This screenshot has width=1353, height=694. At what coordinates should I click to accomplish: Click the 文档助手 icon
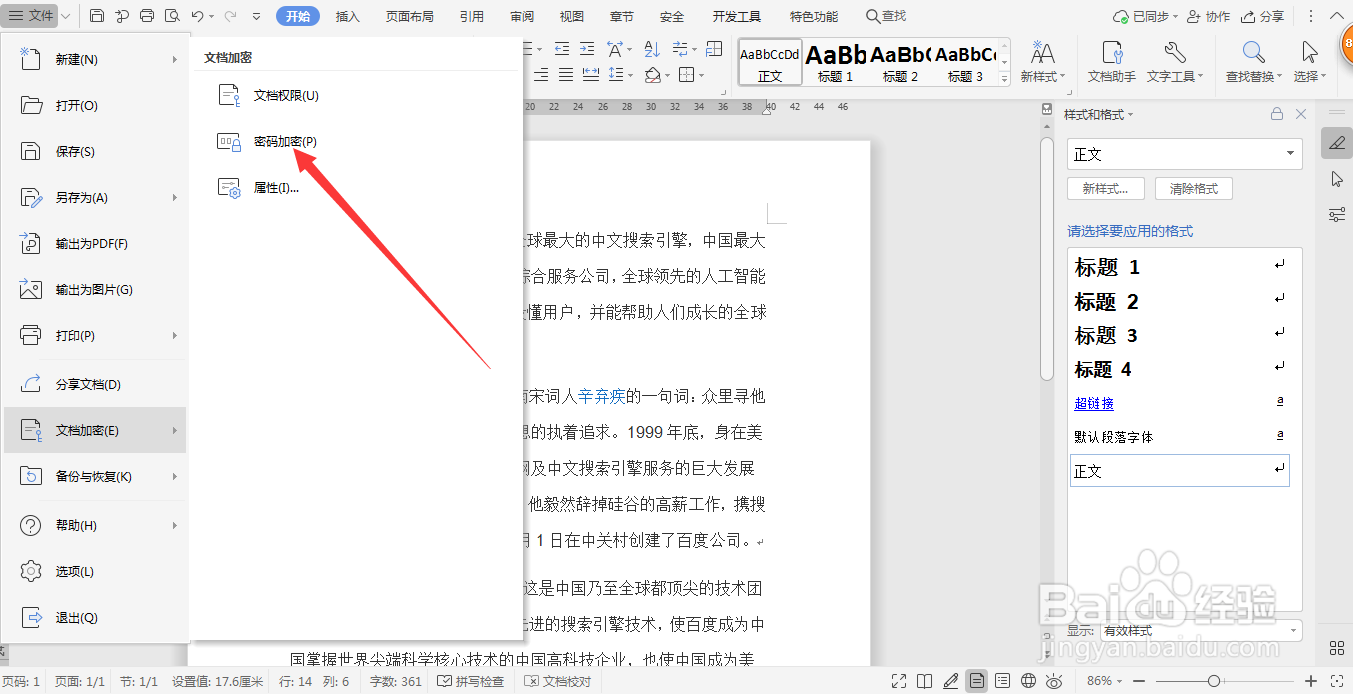1112,63
